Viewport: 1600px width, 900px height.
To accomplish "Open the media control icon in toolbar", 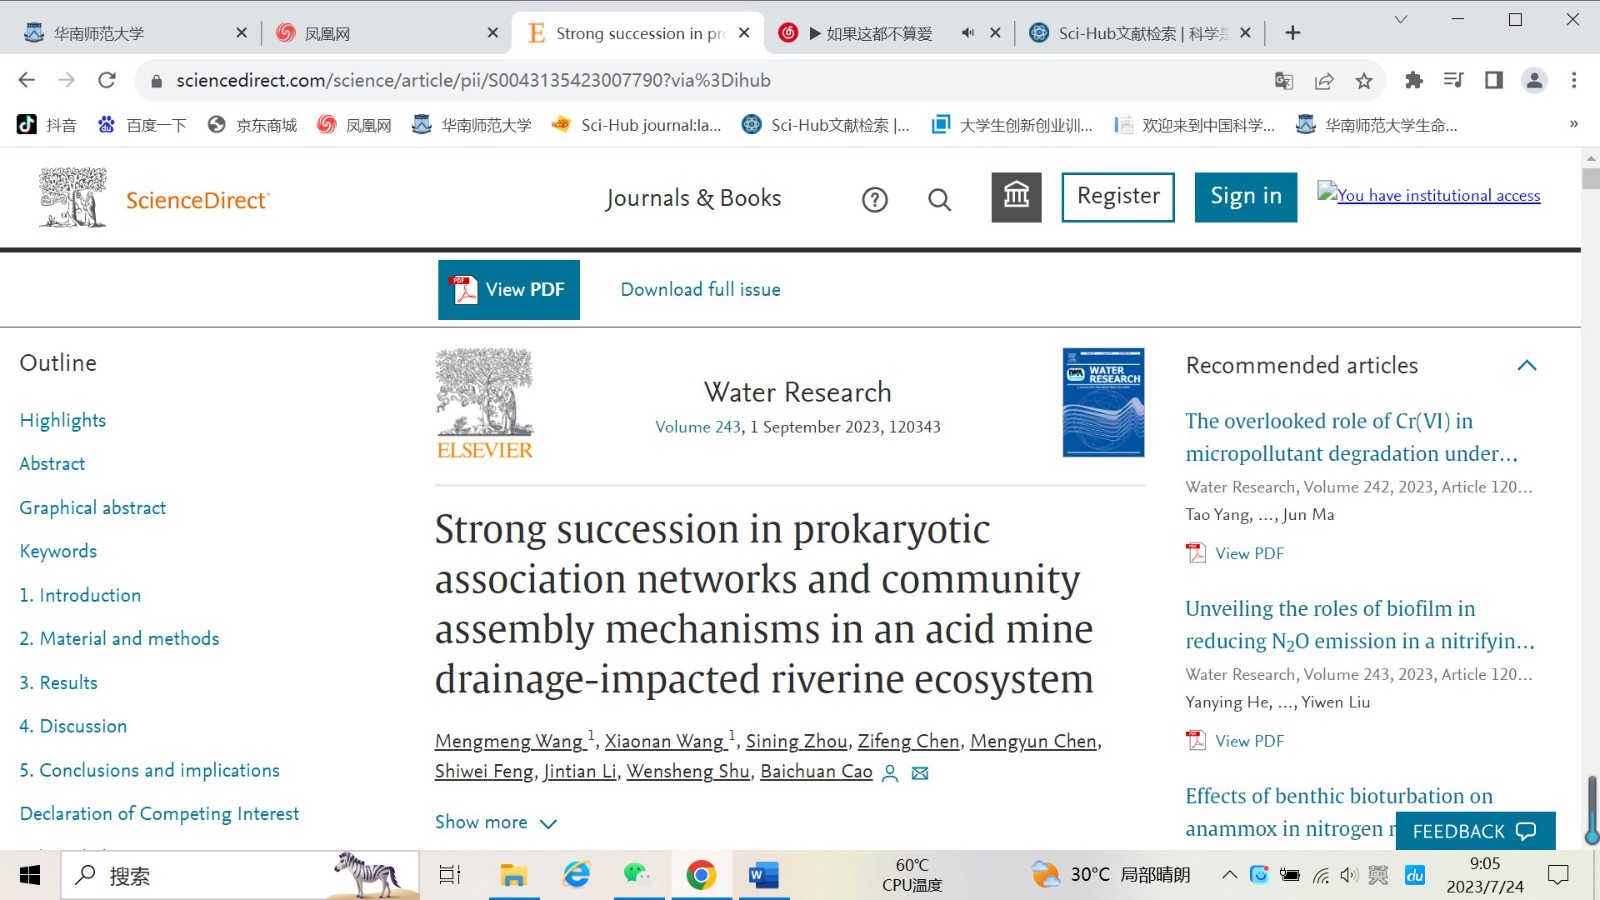I will [1454, 80].
